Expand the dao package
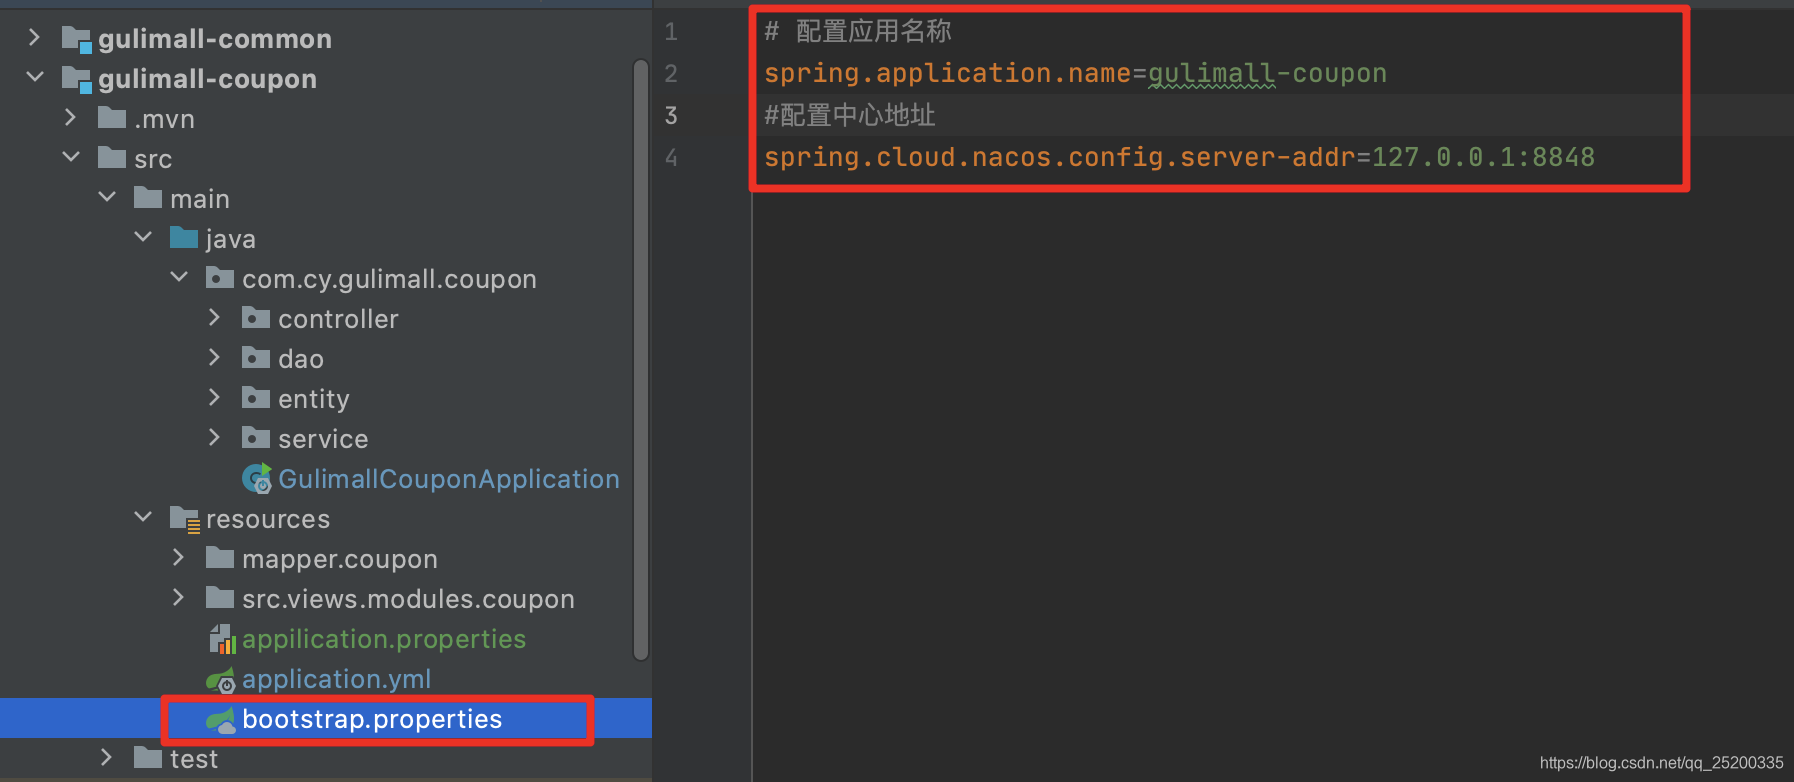The image size is (1794, 782). pos(214,358)
